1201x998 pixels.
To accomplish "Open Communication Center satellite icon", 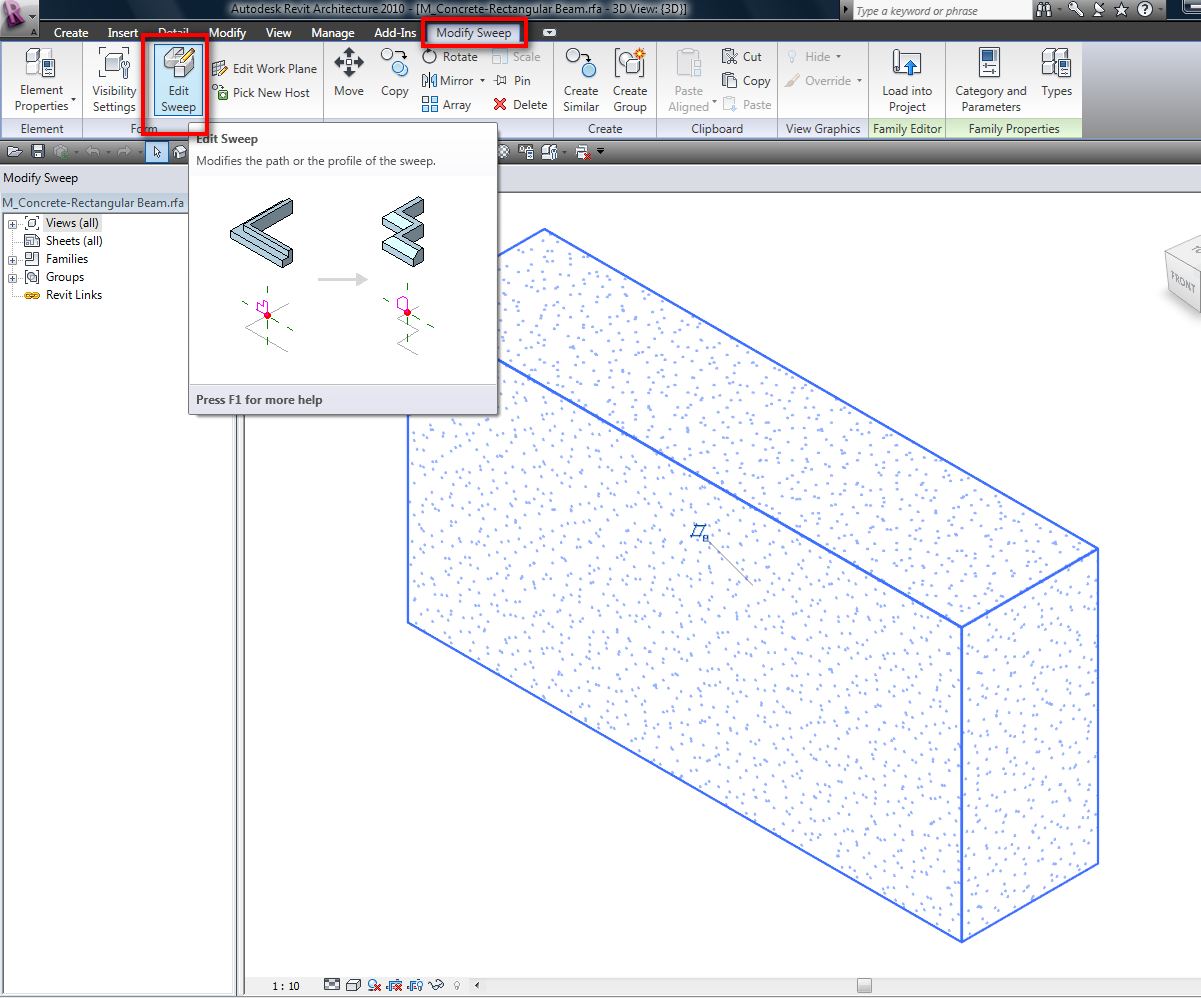I will [x=1098, y=10].
